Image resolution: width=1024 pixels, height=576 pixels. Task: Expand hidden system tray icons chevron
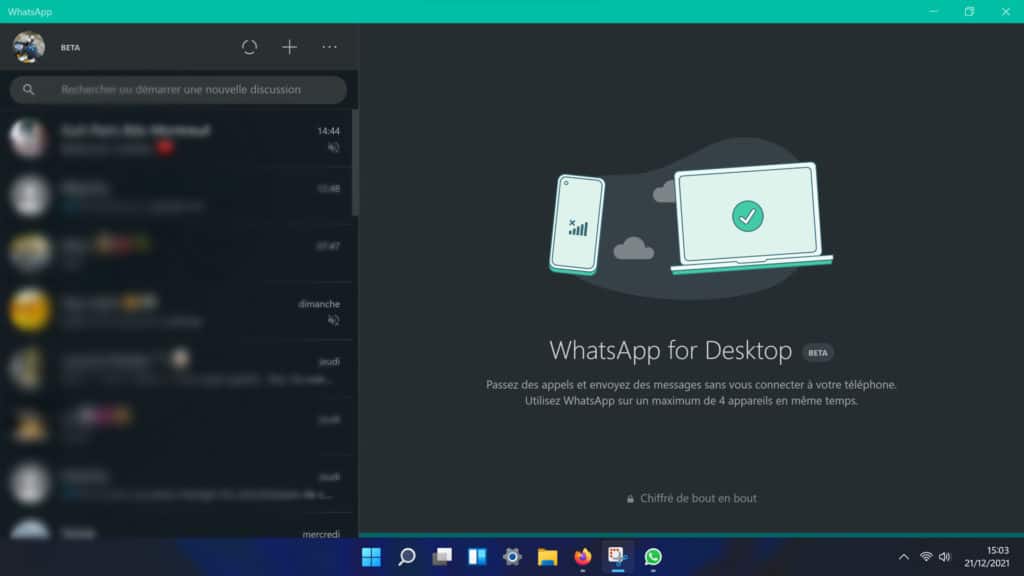[904, 557]
